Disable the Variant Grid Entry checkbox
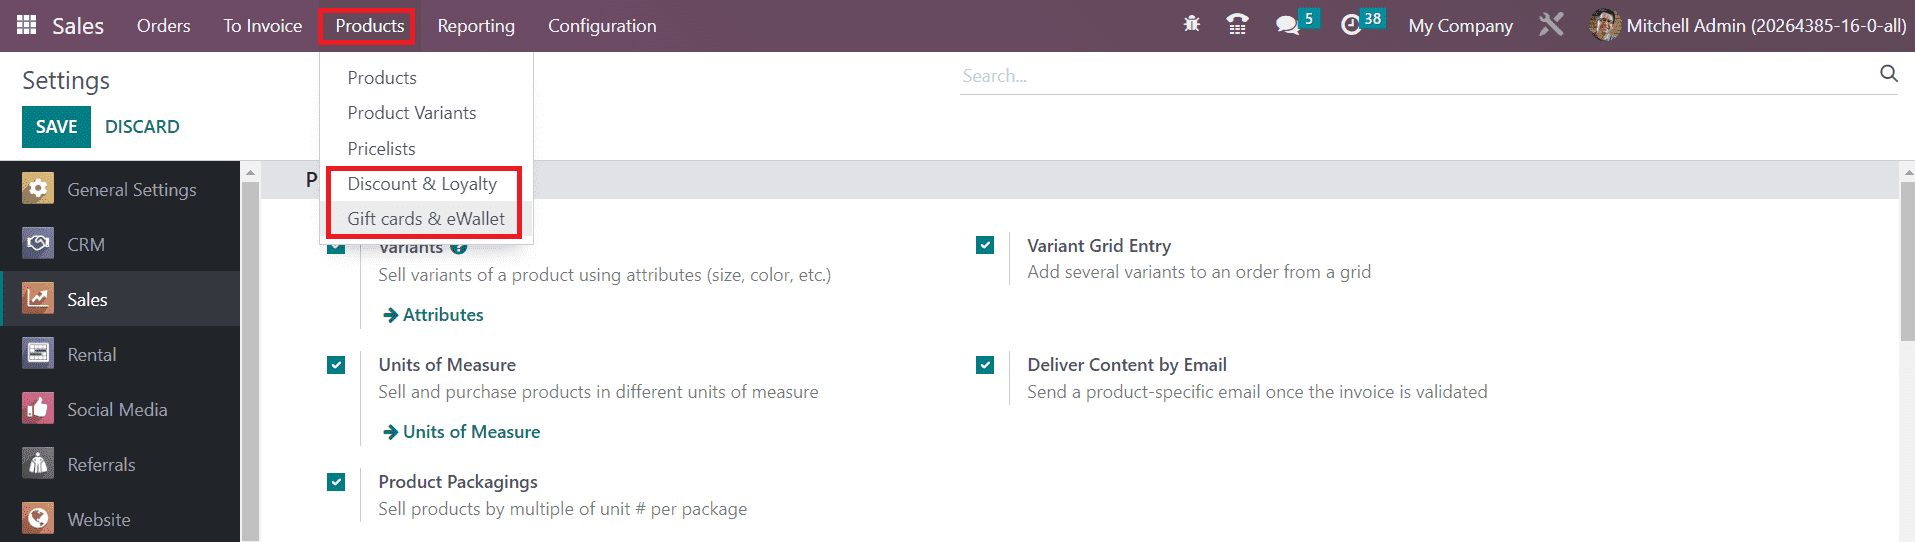This screenshot has height=542, width=1915. [x=985, y=245]
